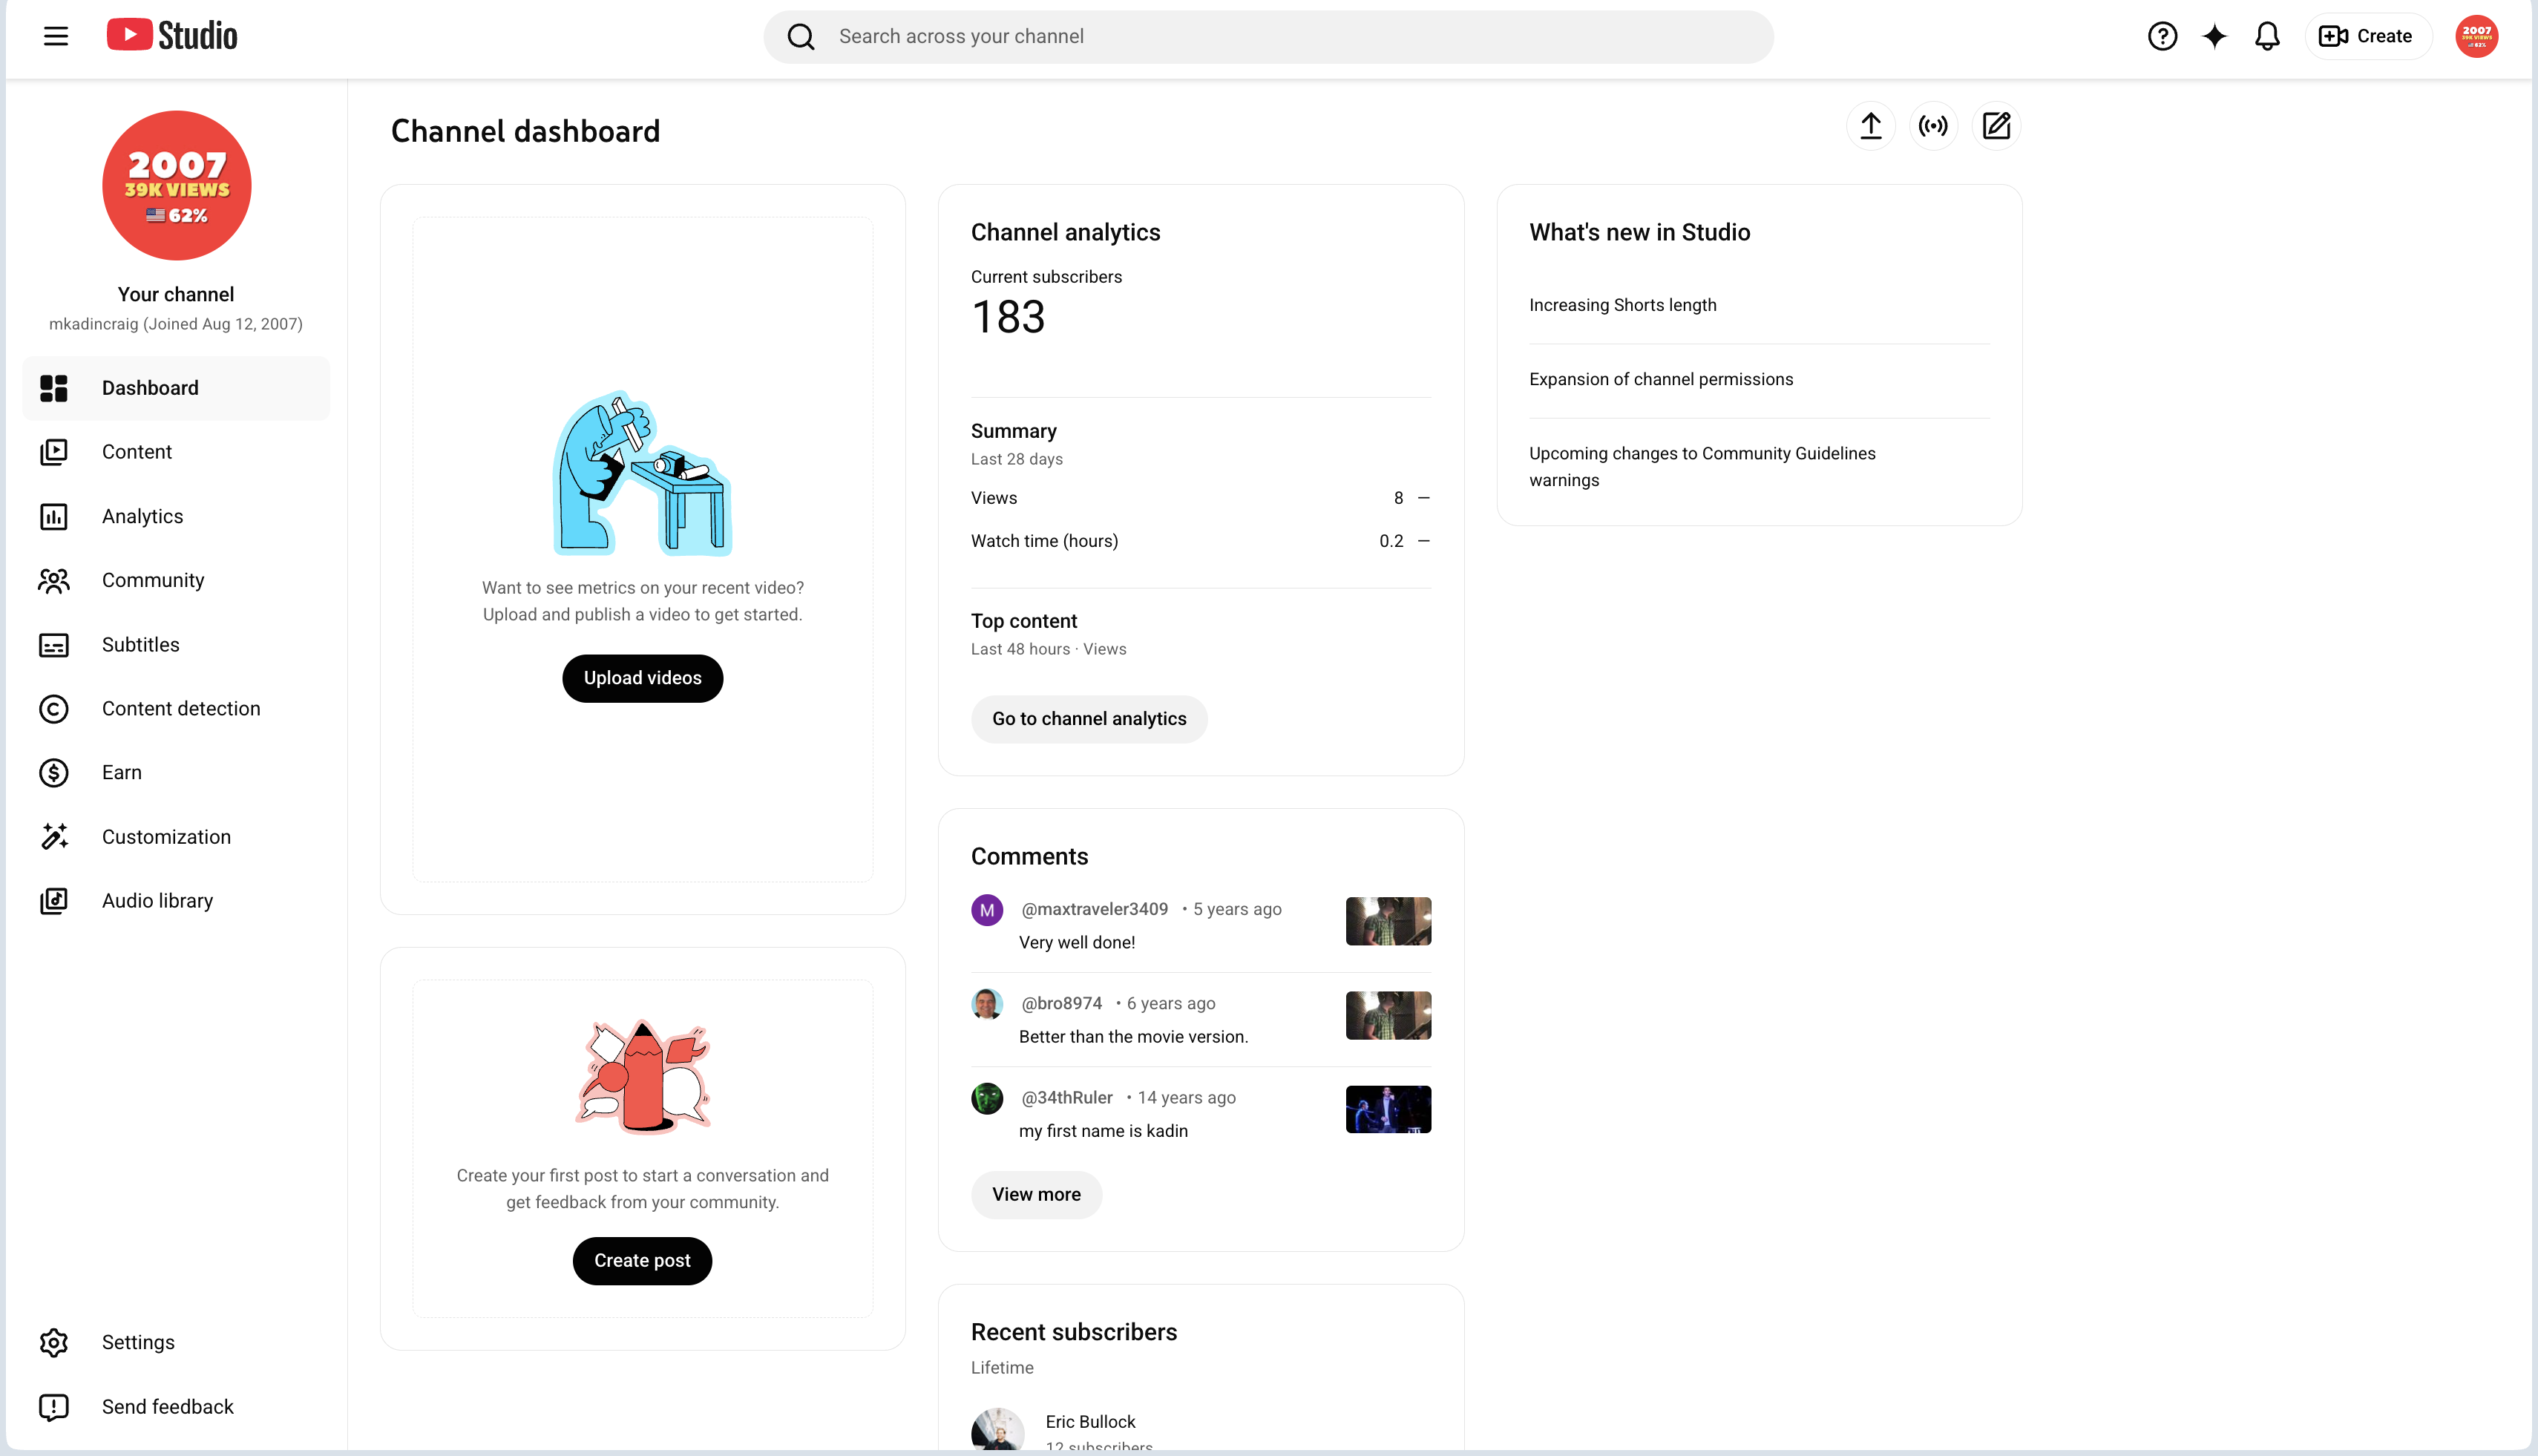Screen dimensions: 2538x1456
Task: Click View more under Comments
Action: pyautogui.click(x=1036, y=1195)
